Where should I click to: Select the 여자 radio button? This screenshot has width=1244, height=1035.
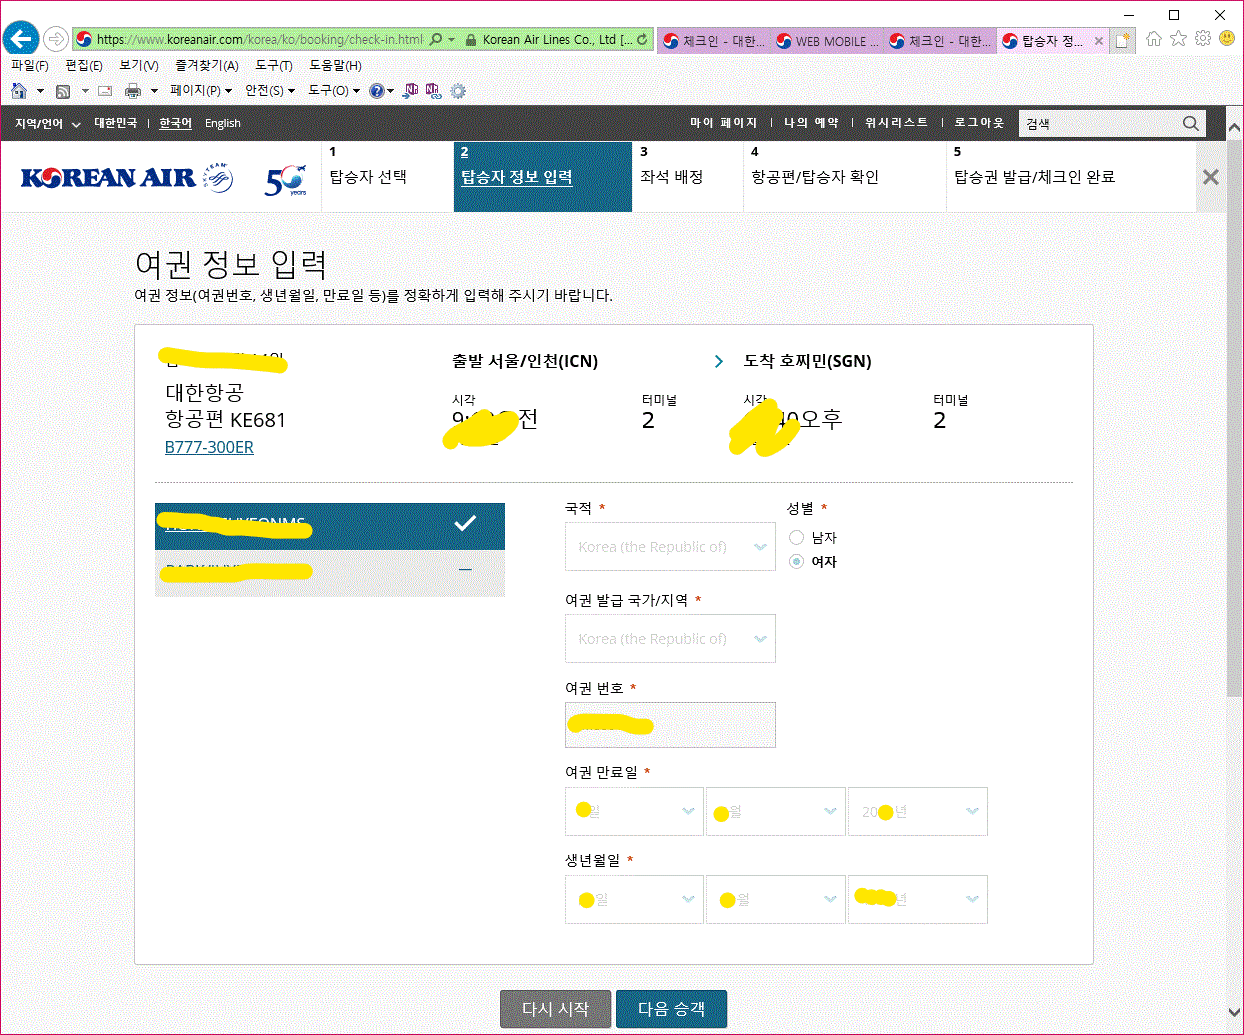[797, 561]
